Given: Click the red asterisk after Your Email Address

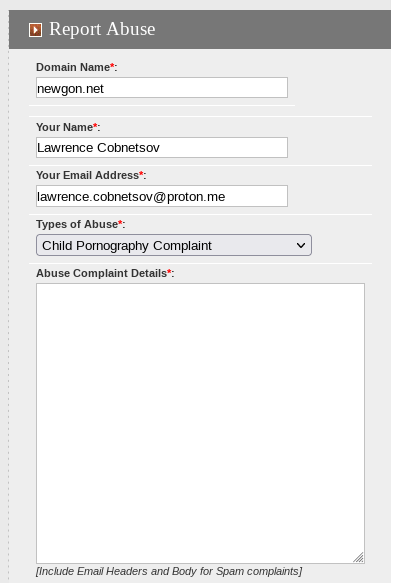Looking at the screenshot, I should pyautogui.click(x=141, y=173).
